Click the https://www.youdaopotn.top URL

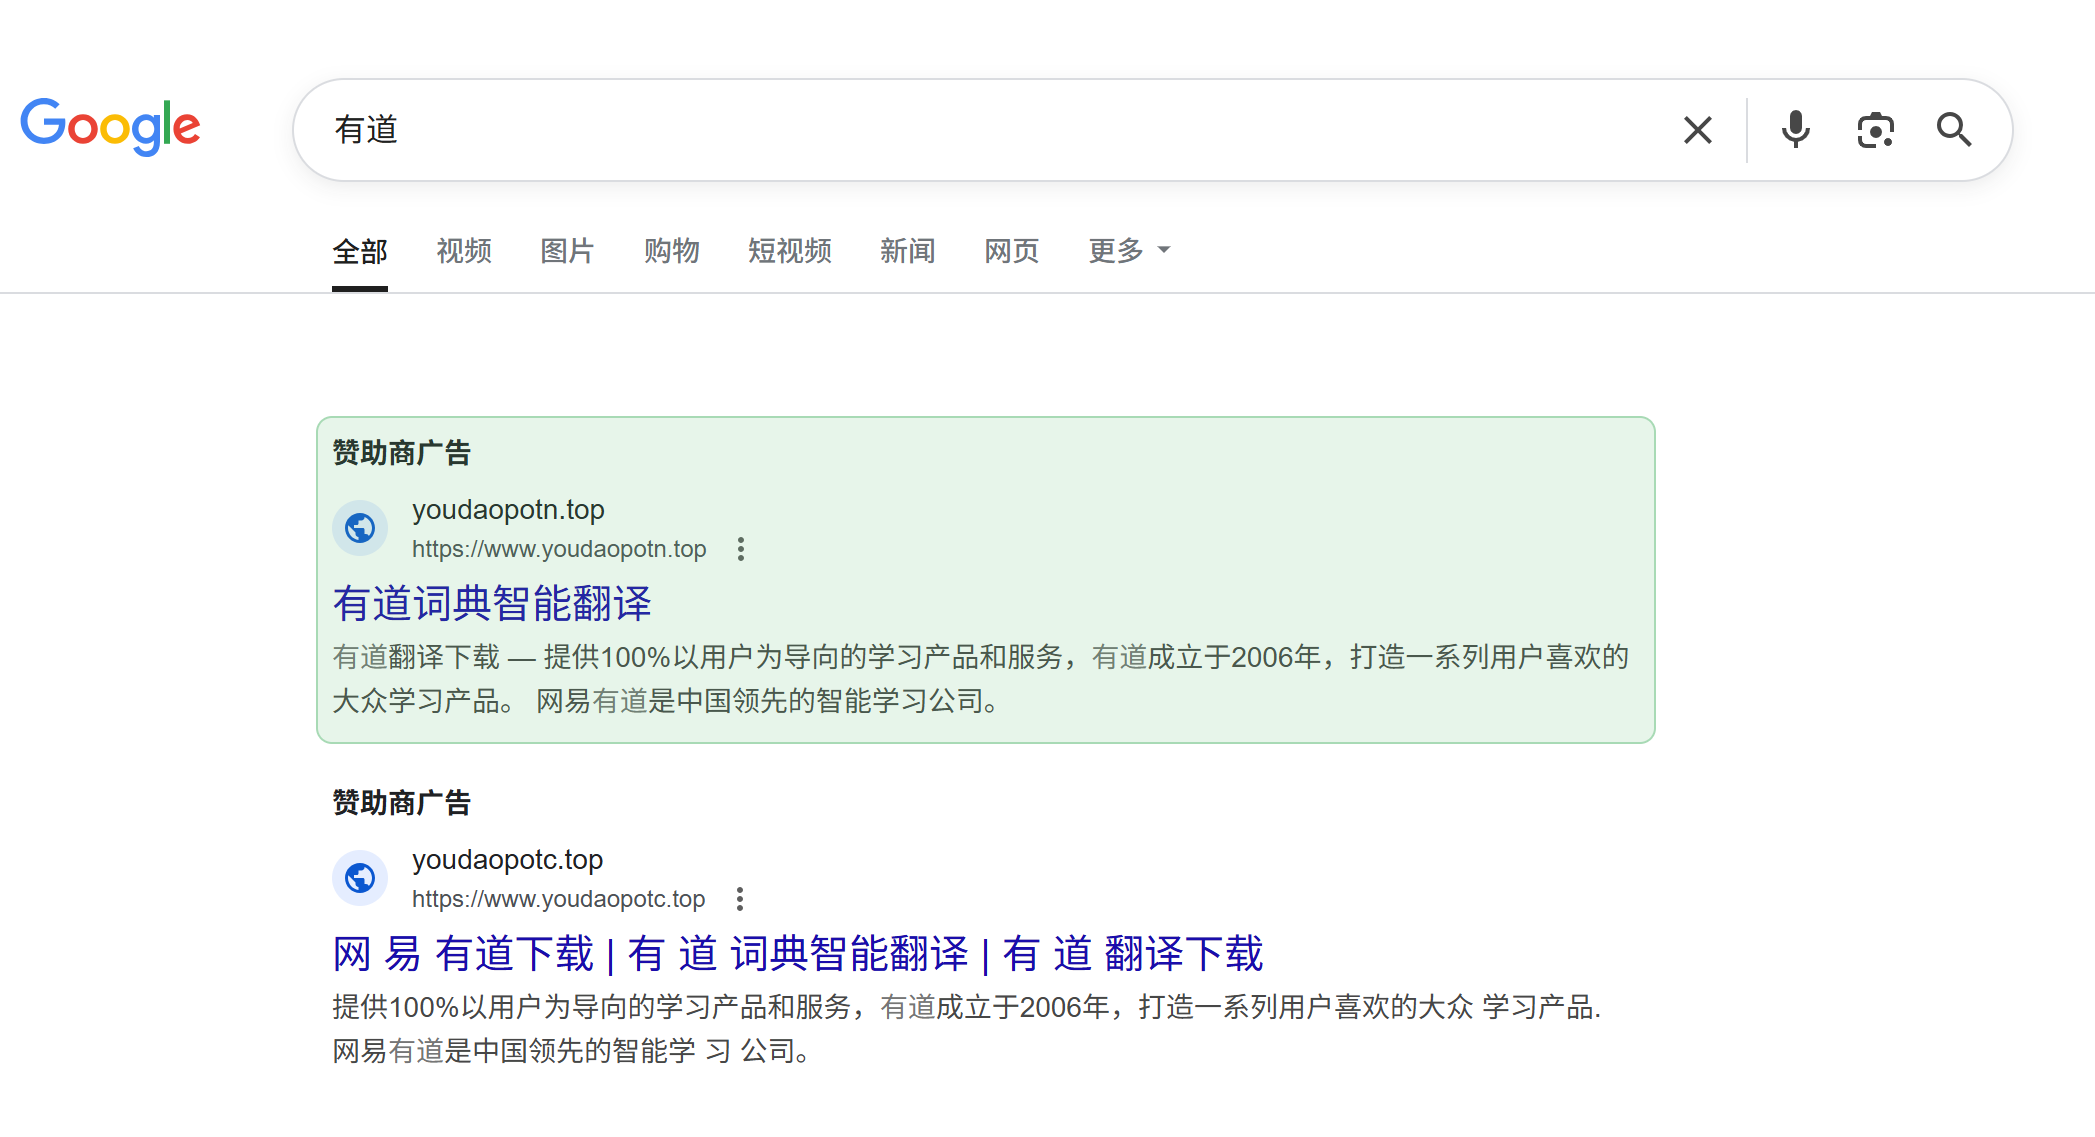559,549
